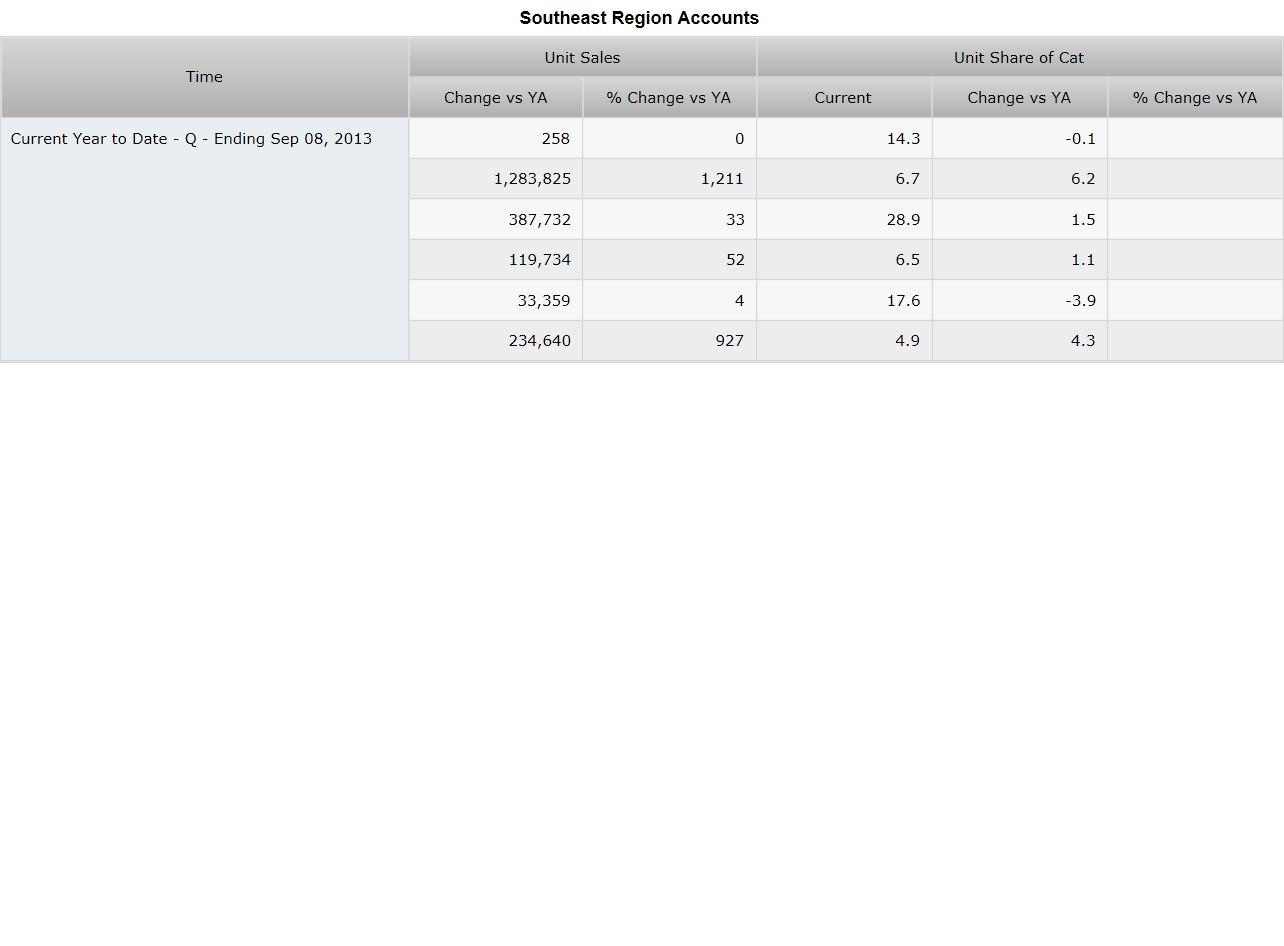
Task: Select the cell with value 33
Action: pos(669,219)
